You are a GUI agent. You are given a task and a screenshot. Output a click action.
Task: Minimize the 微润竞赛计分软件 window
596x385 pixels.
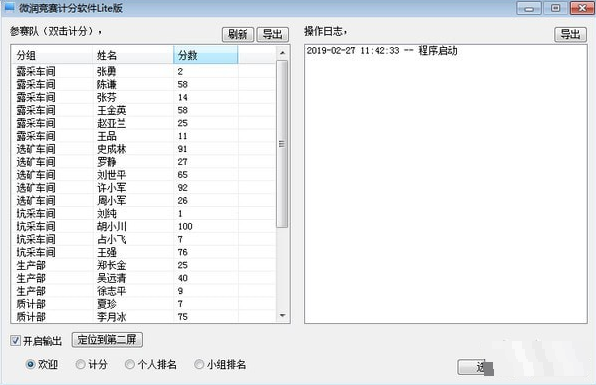pos(529,8)
